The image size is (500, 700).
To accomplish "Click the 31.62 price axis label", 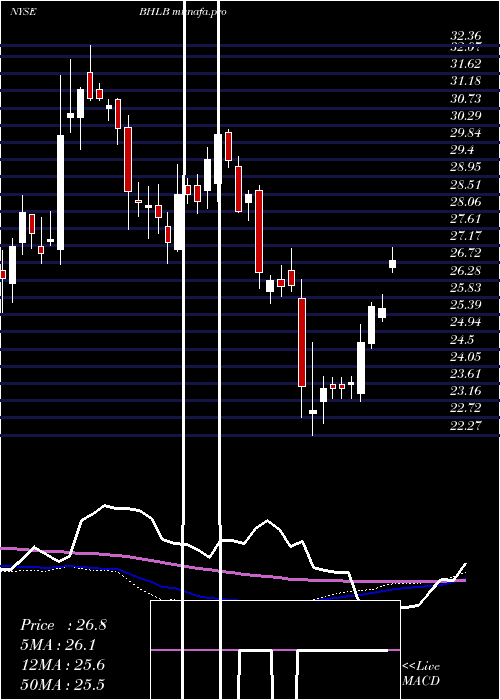I will pyautogui.click(x=466, y=64).
